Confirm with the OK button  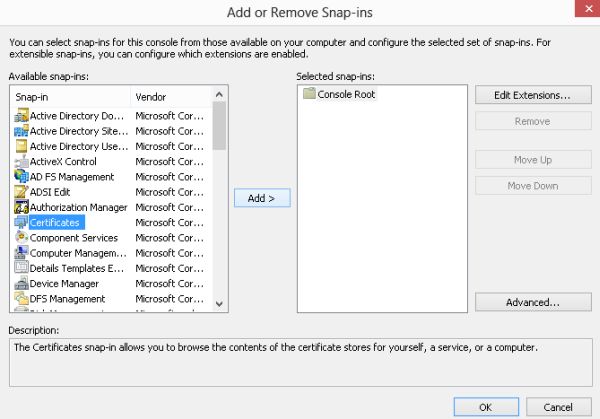click(x=486, y=407)
